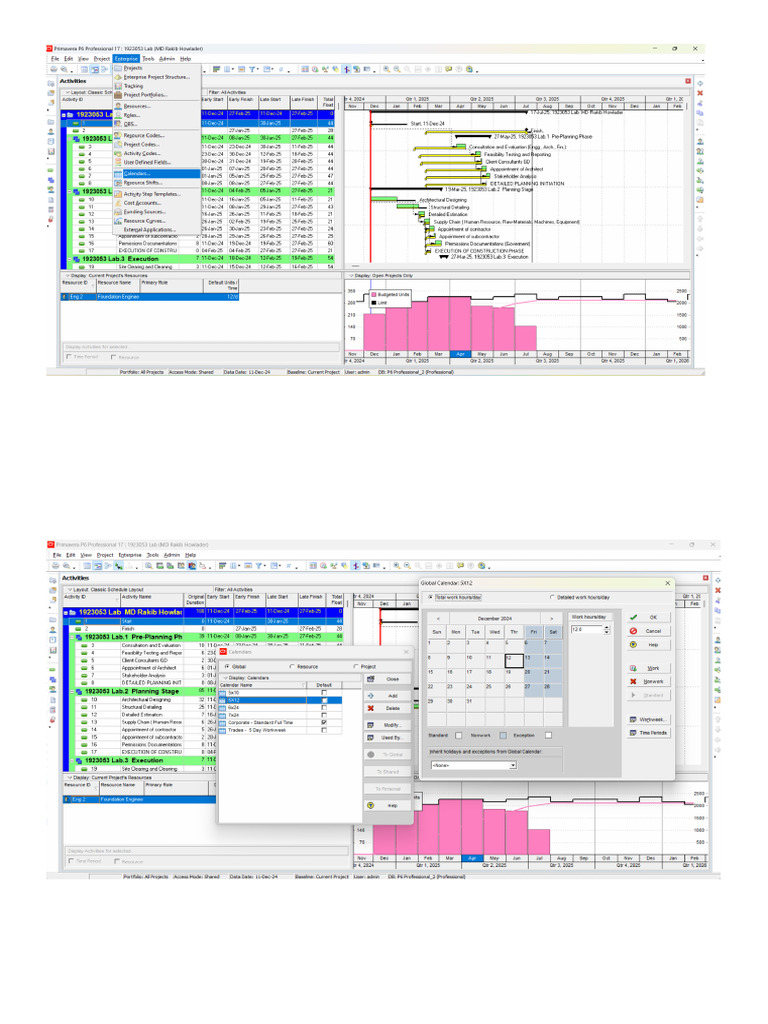This screenshot has height=1024, width=768.
Task: Increase Work hours/day spinner value
Action: 607,628
